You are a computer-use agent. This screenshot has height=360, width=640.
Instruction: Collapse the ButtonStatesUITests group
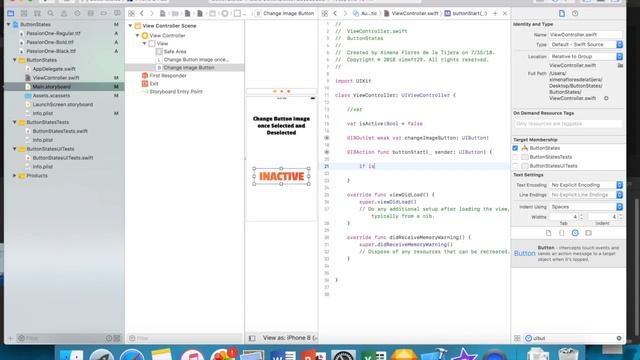[x=15, y=149]
